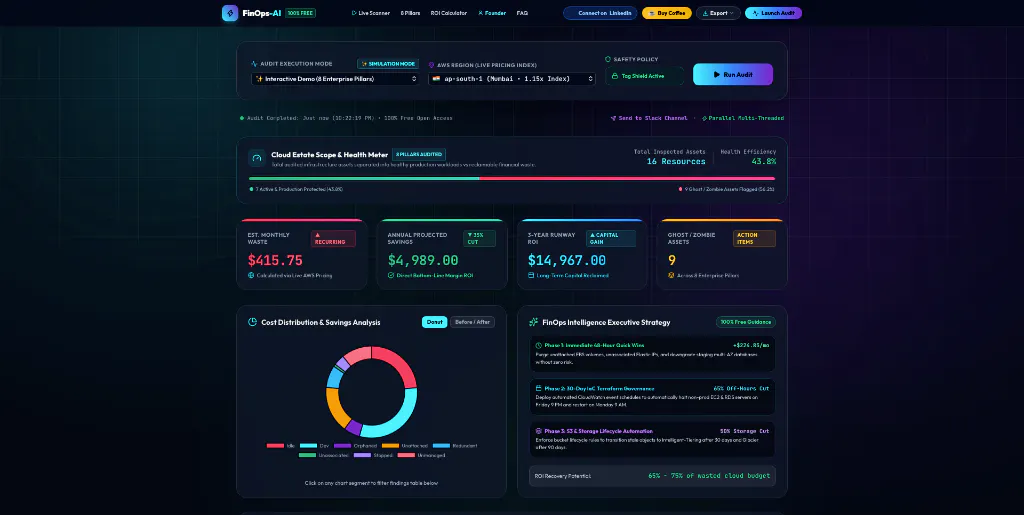
Task: Click the icon beside Long-Term Capital Reclaimed
Action: point(530,275)
